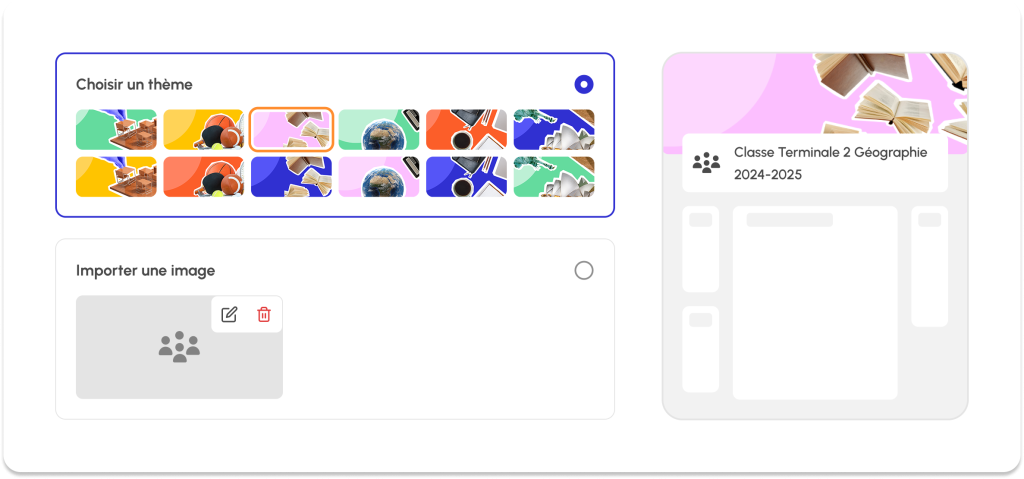Pick the orange sports balls theme
The height and width of the screenshot is (479, 1024).
[204, 176]
